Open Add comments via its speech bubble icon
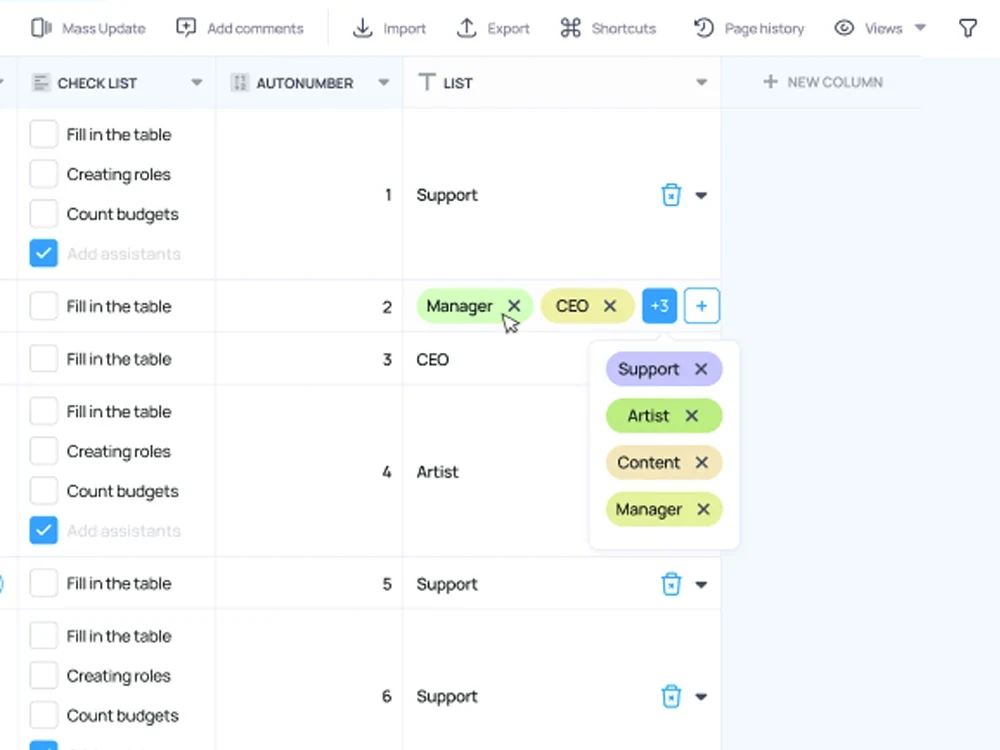The image size is (1000, 750). pyautogui.click(x=186, y=28)
